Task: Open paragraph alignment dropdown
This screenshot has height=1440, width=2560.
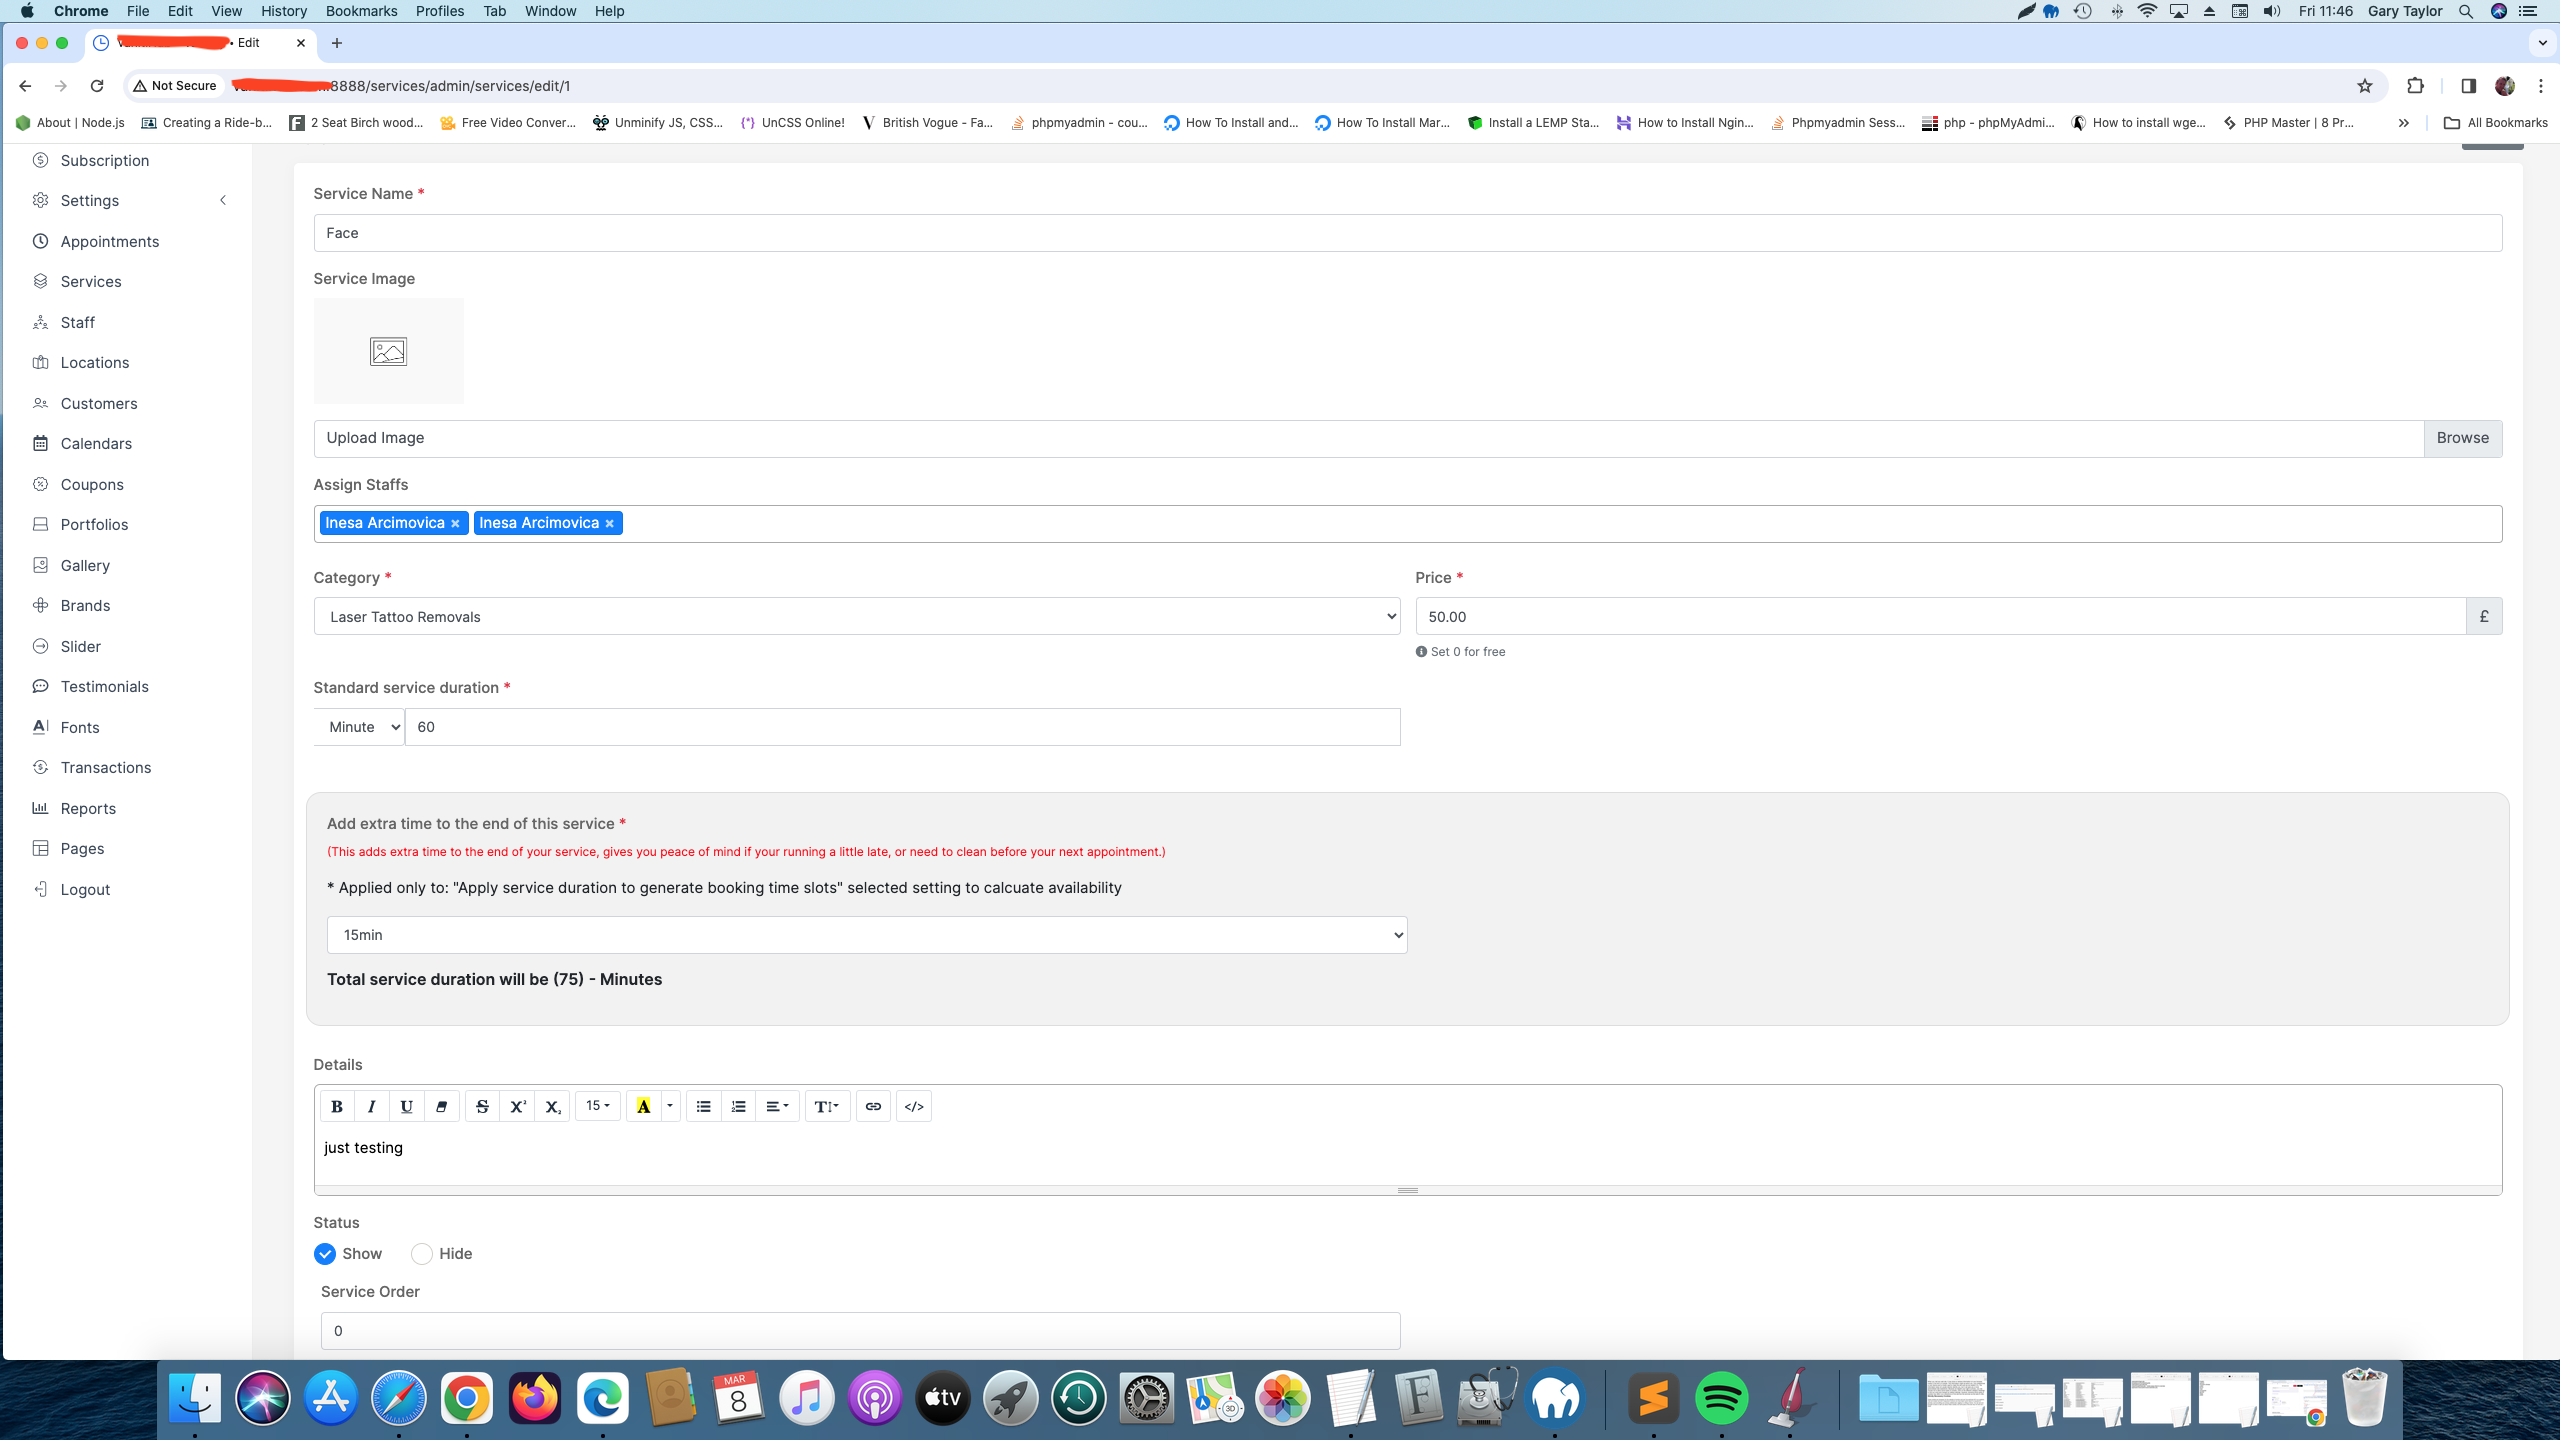Action: 777,1106
